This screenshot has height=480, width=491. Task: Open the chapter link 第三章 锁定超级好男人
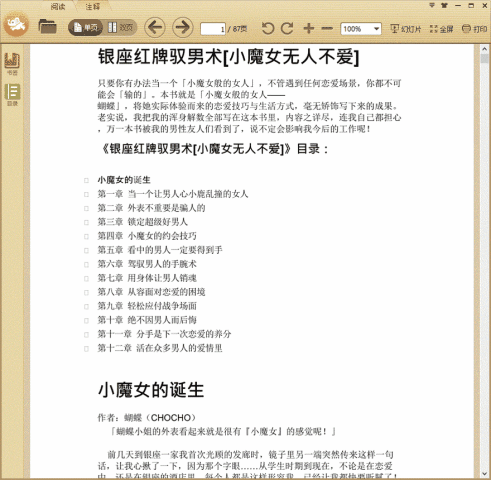pyautogui.click(x=142, y=222)
